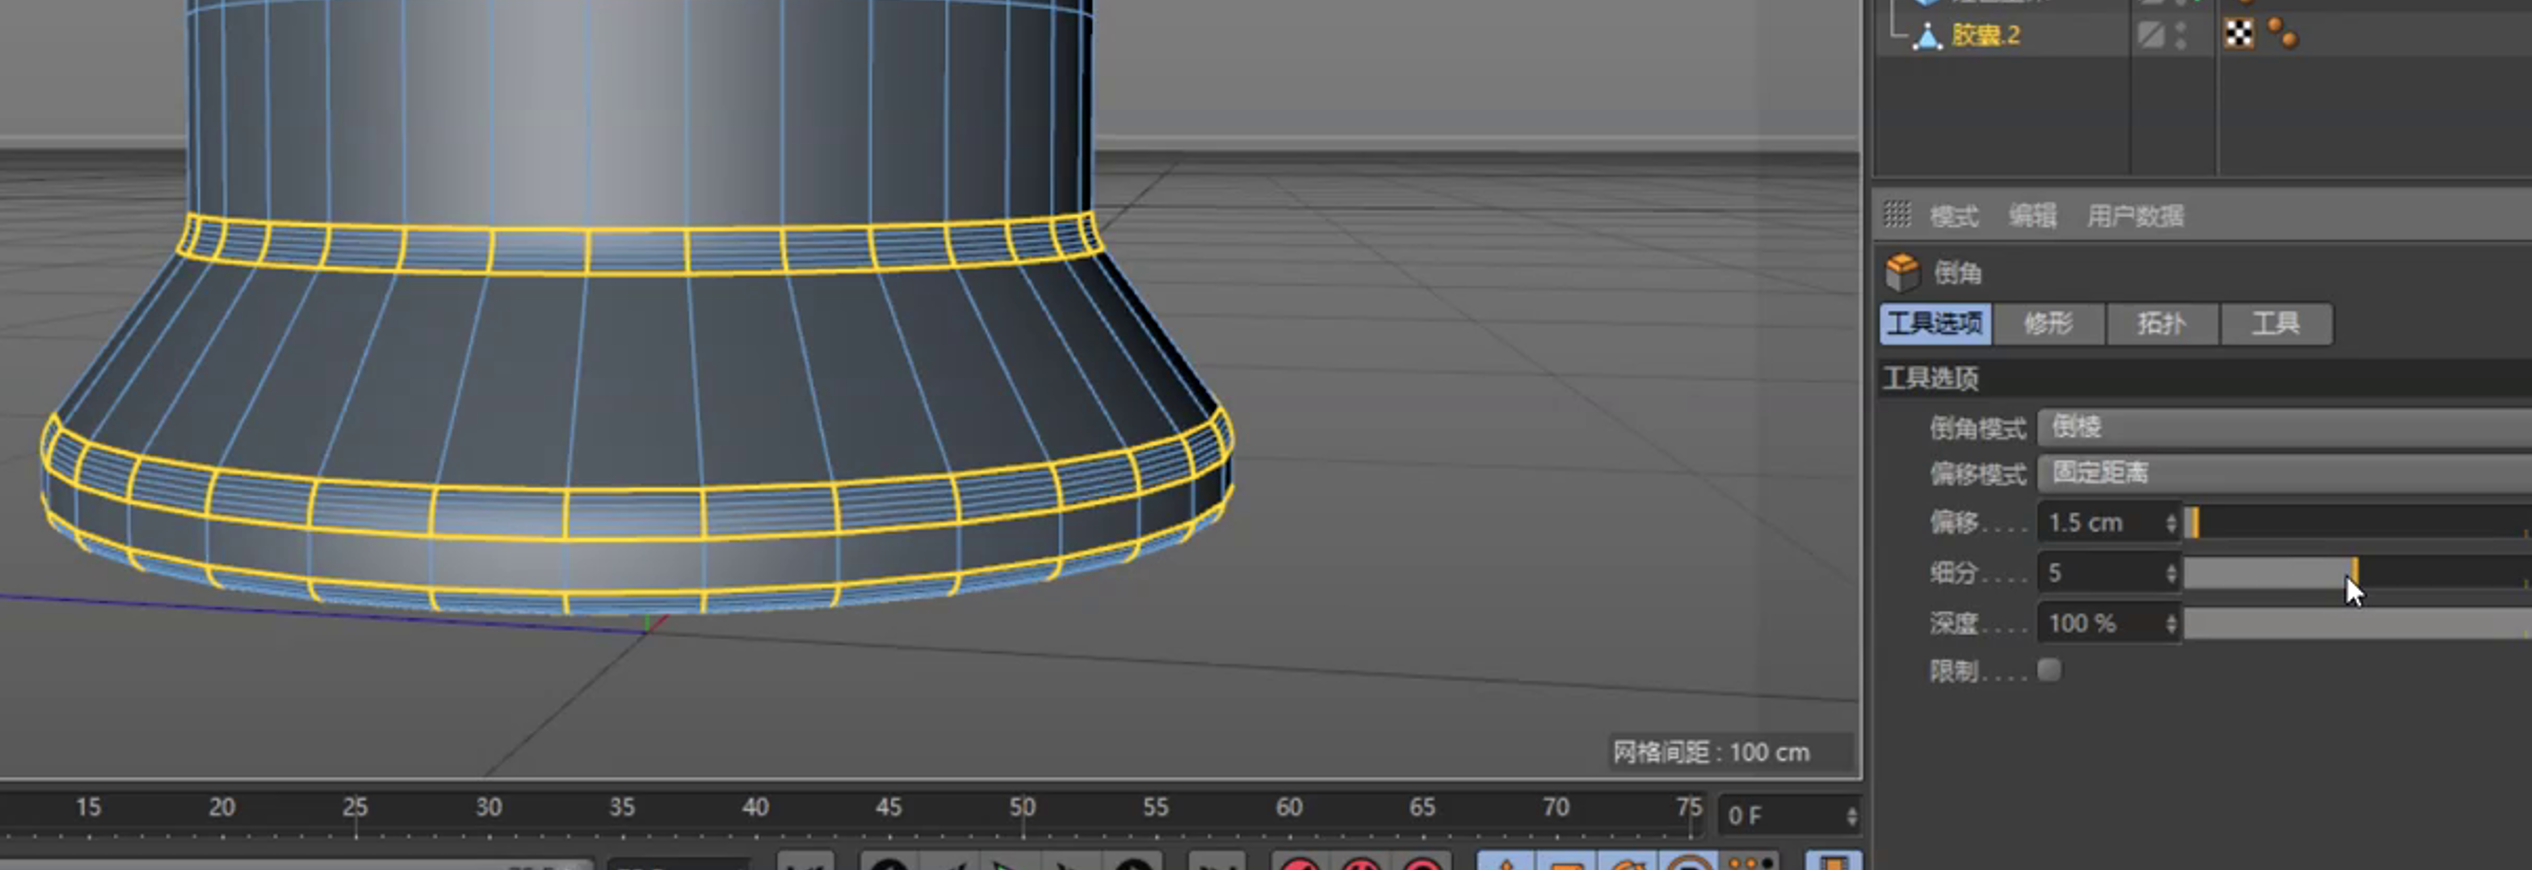This screenshot has width=2532, height=870.
Task: Toggle the lower render visibility dot for 胶囊.2
Action: click(x=2180, y=44)
